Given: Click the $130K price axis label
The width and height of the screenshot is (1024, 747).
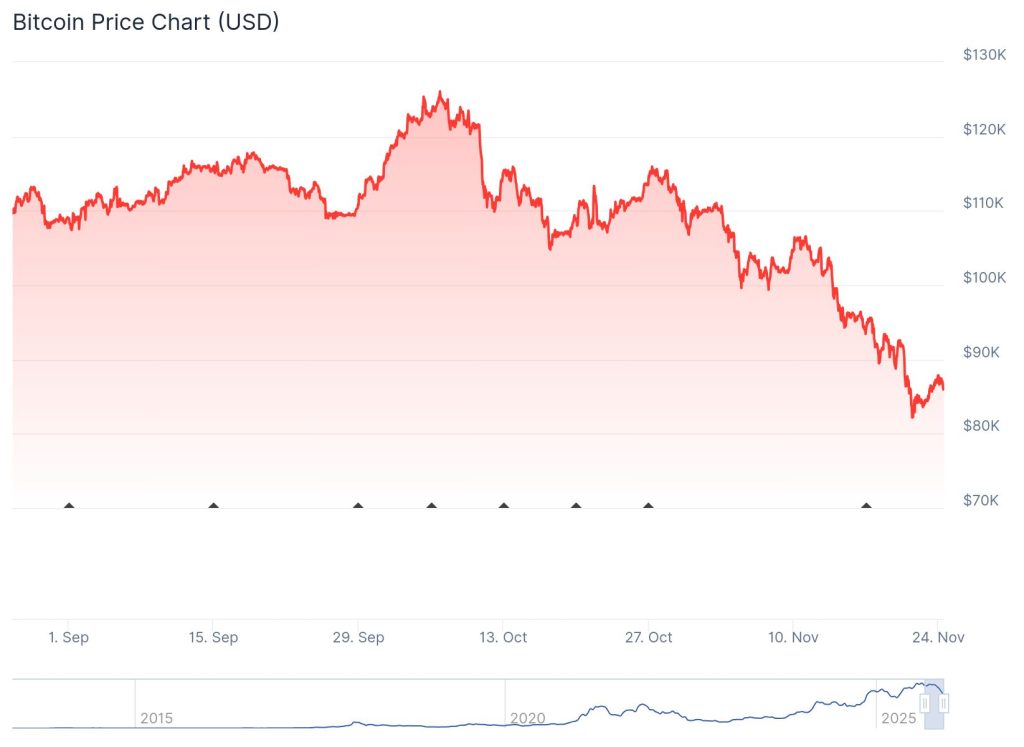Looking at the screenshot, I should click(984, 55).
